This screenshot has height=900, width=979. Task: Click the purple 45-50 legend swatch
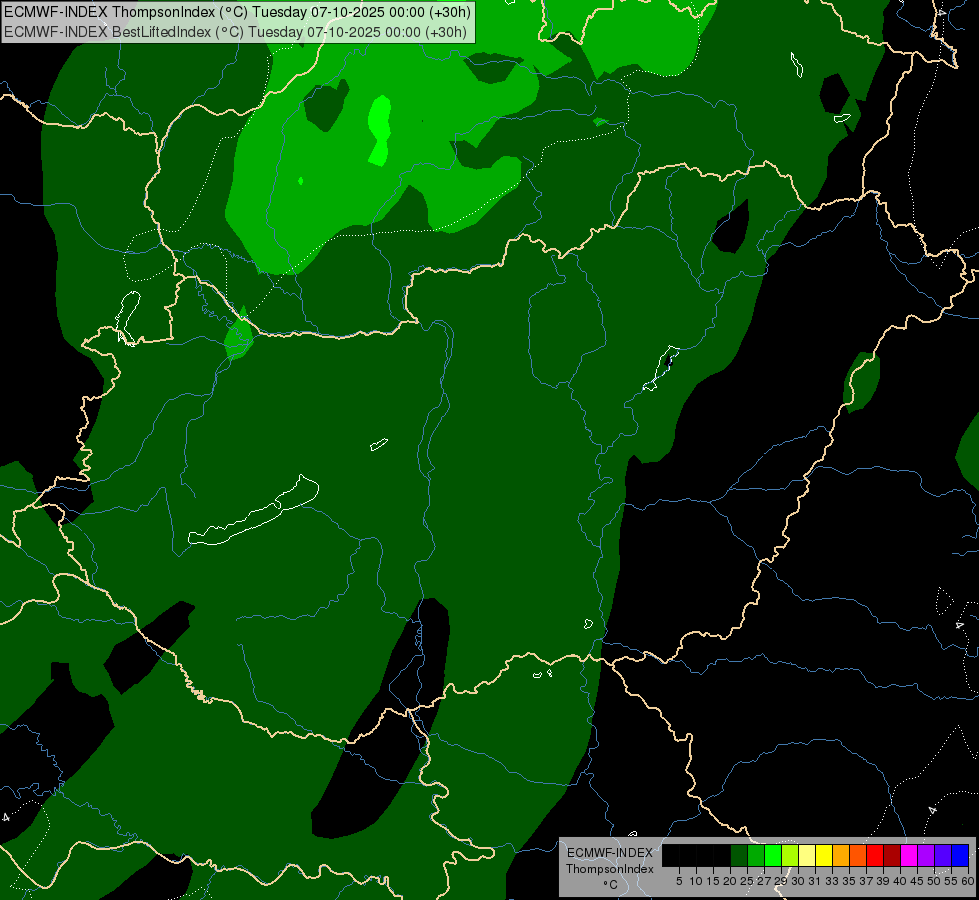[x=926, y=855]
